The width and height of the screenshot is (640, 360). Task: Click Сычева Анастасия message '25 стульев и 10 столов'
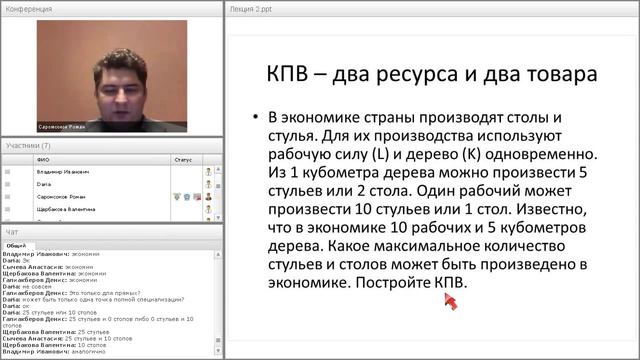tap(67, 338)
